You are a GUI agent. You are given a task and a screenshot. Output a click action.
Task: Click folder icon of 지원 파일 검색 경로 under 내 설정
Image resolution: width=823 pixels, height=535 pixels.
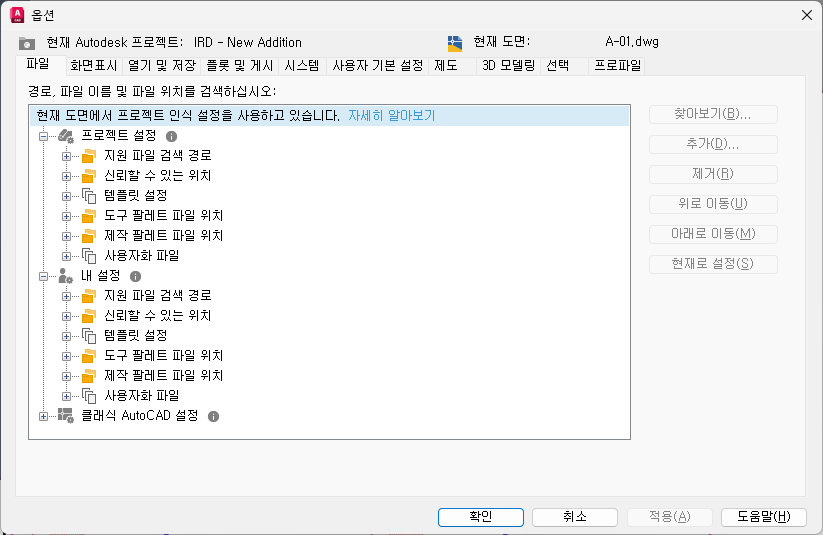click(x=89, y=296)
